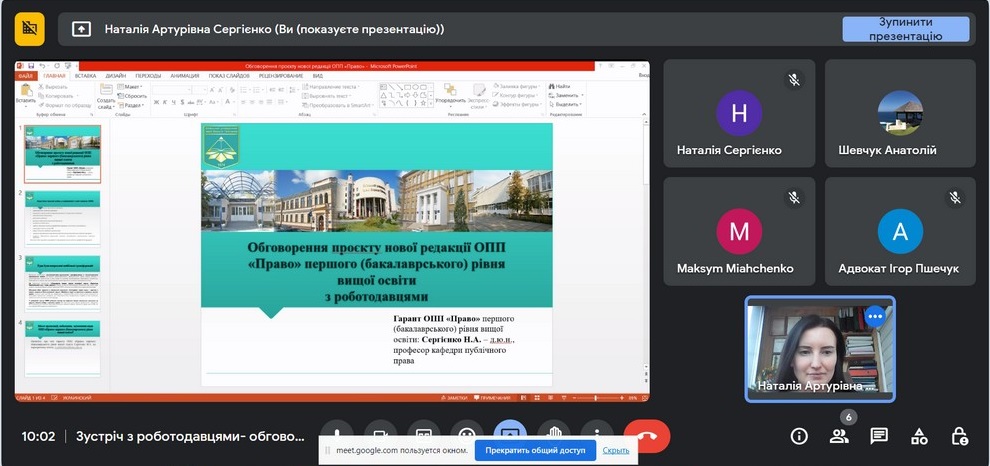Select Шевчук Анатолій participant tile
990x466 pixels.
(900, 114)
